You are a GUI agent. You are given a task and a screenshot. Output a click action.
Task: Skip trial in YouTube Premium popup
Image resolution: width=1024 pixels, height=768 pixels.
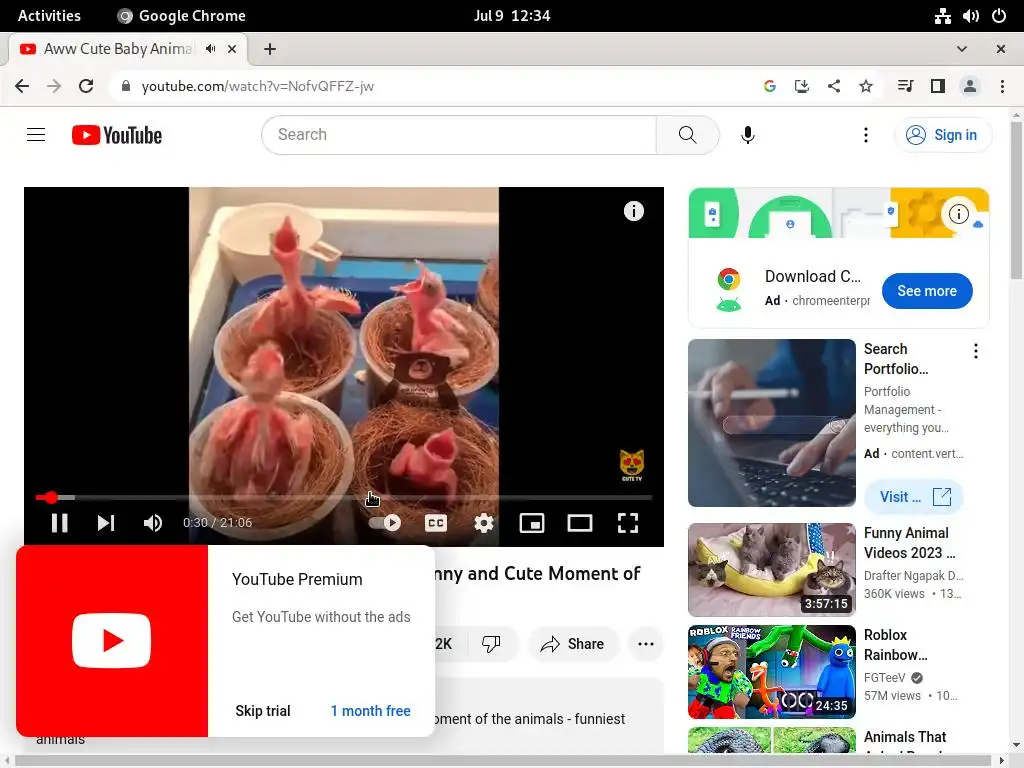(263, 711)
